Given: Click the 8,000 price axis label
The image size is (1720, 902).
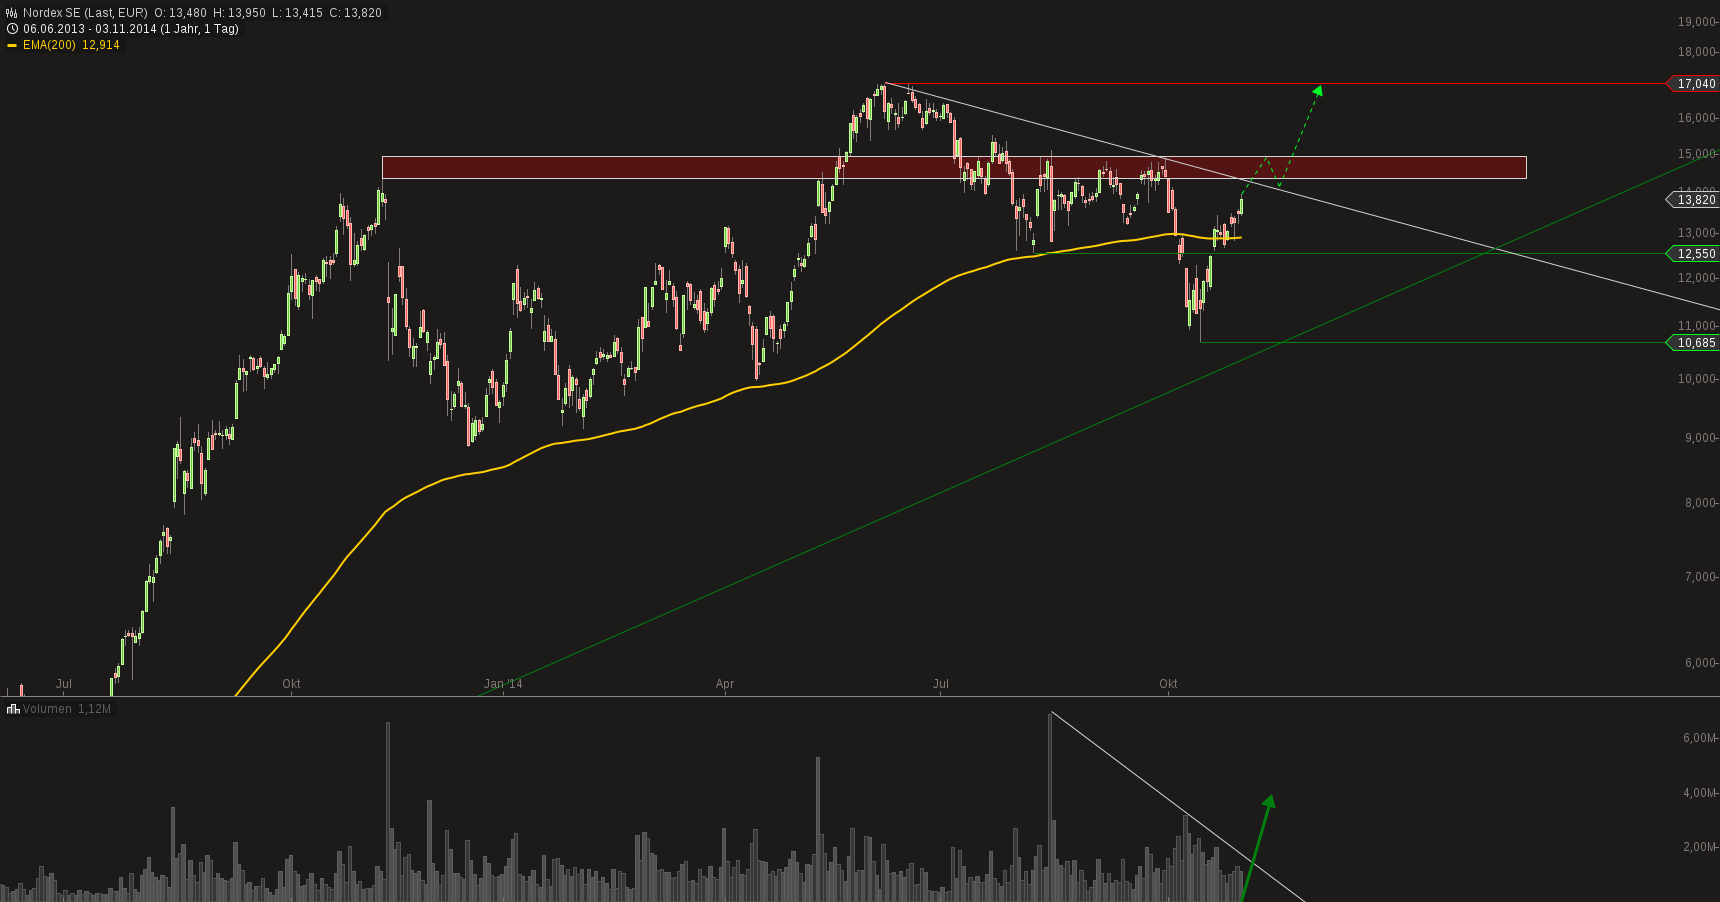Looking at the screenshot, I should 1699,503.
